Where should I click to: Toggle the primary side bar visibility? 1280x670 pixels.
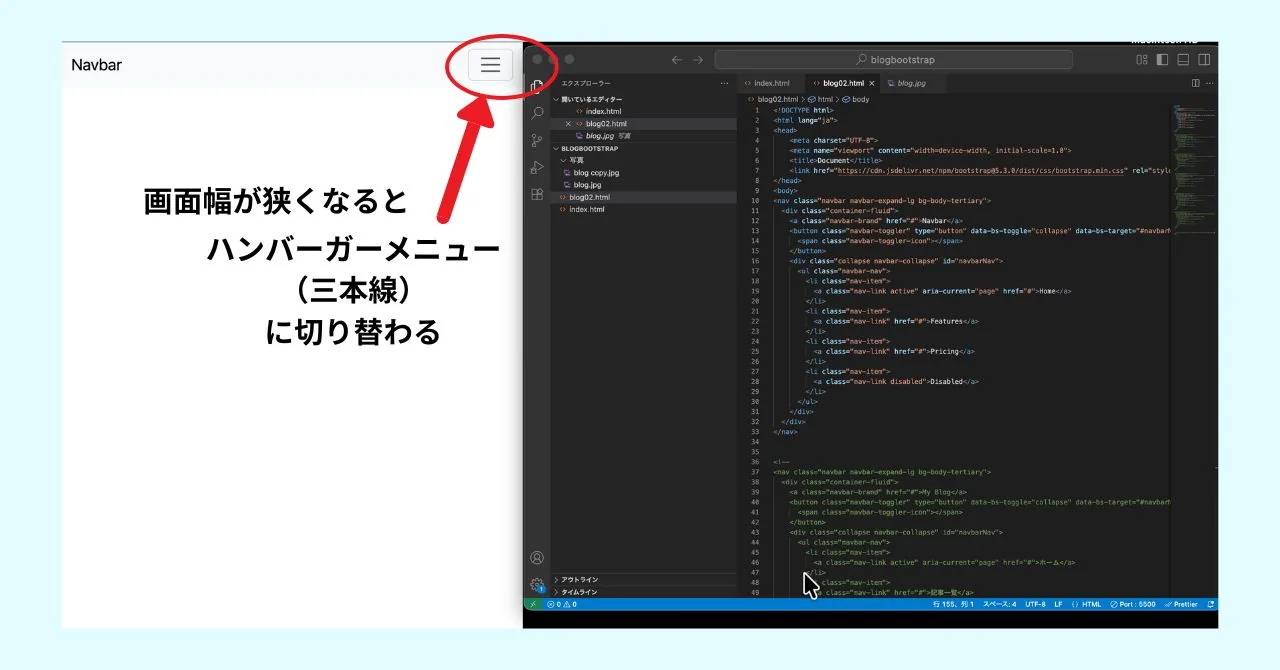click(1162, 60)
